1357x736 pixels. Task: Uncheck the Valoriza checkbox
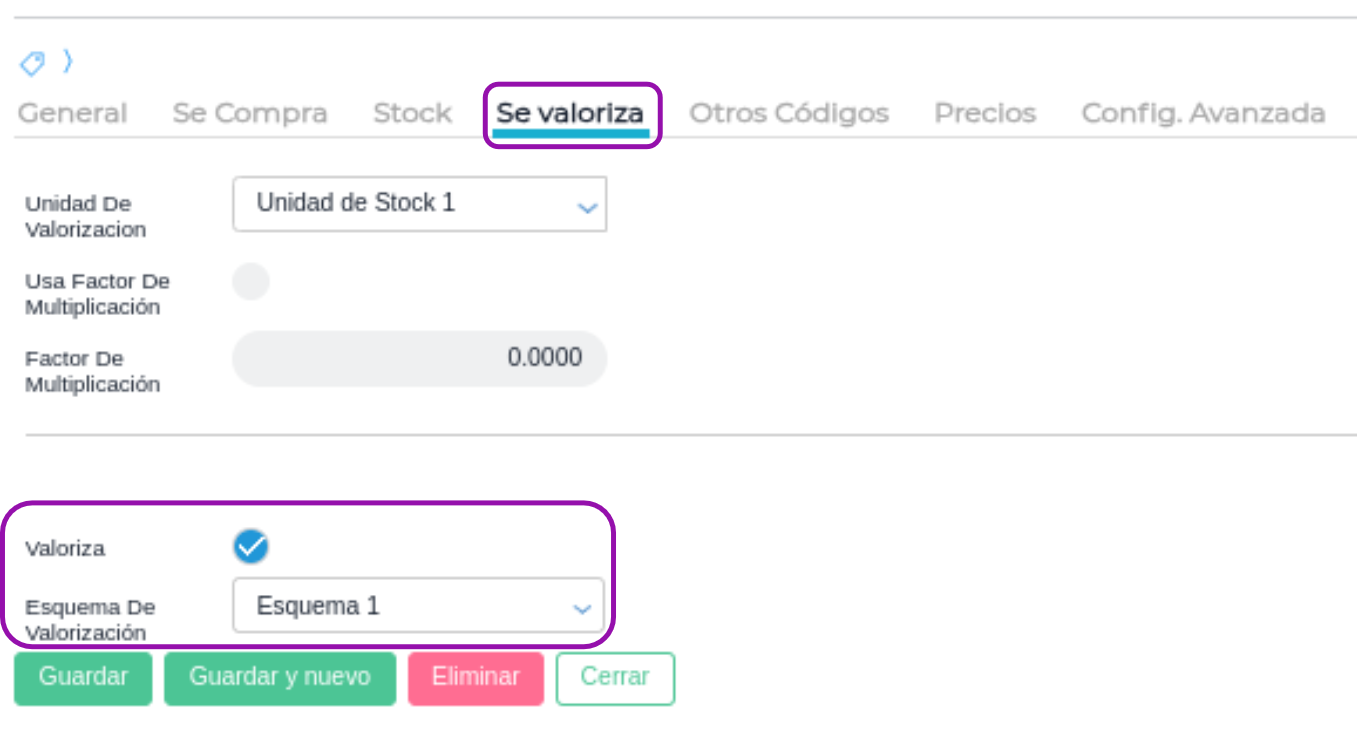[x=251, y=547]
